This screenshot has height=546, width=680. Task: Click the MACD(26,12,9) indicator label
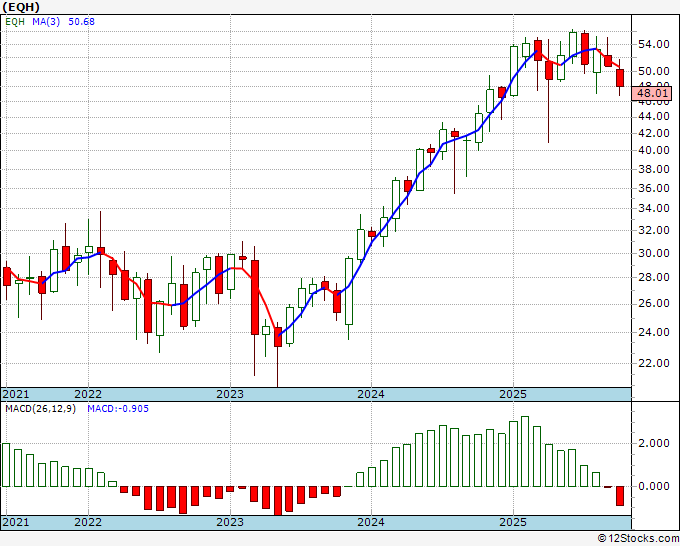tap(40, 409)
